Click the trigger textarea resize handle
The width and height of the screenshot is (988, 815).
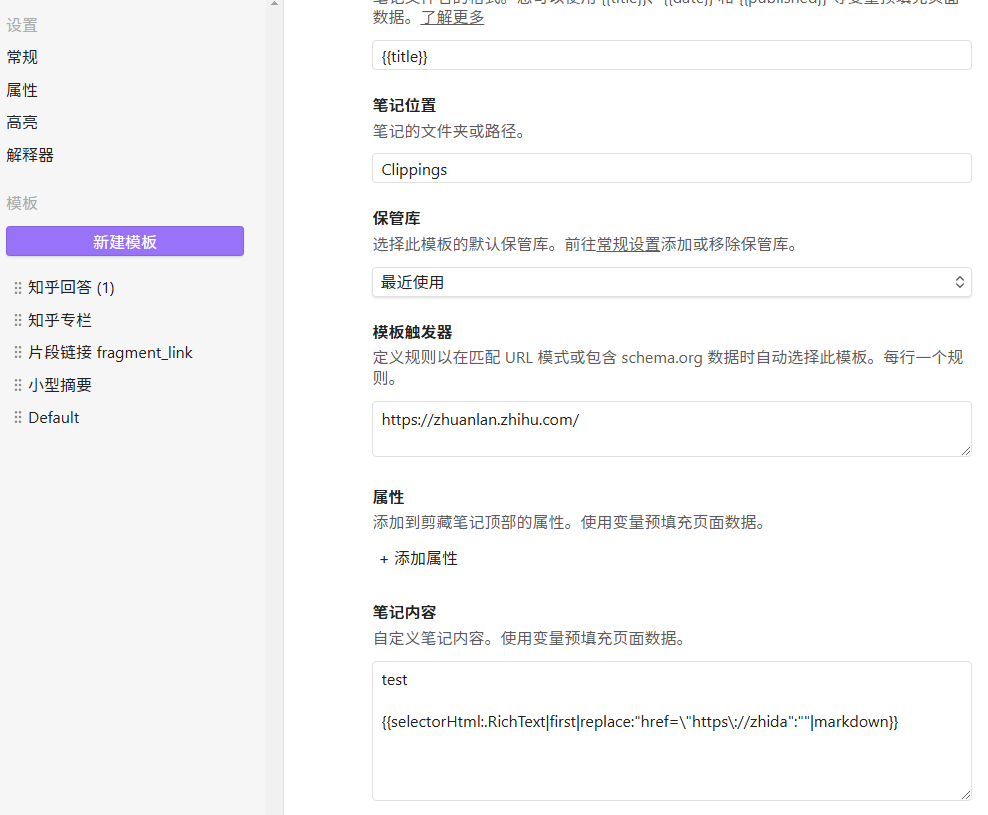966,451
